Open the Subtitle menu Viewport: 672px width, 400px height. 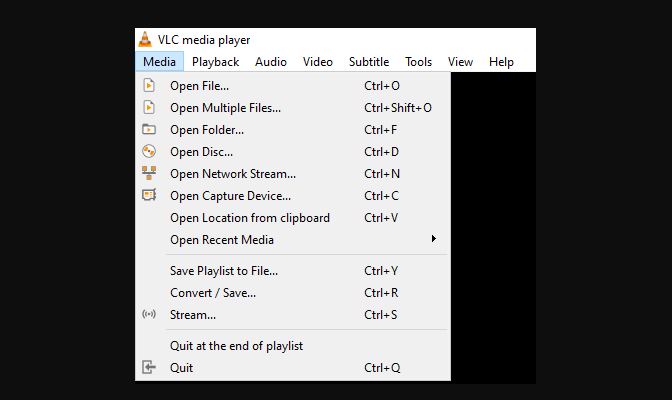click(369, 62)
